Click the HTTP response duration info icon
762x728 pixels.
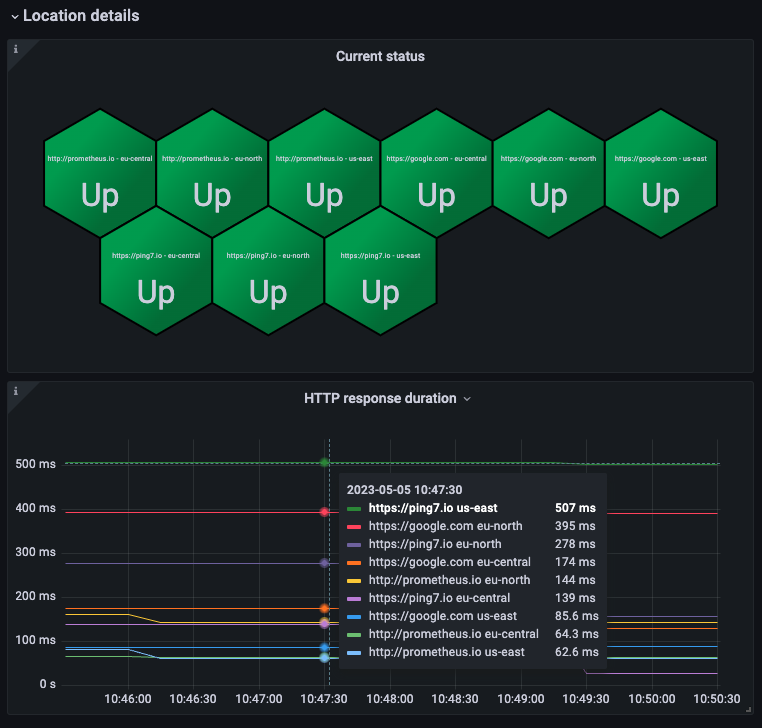tap(15, 390)
